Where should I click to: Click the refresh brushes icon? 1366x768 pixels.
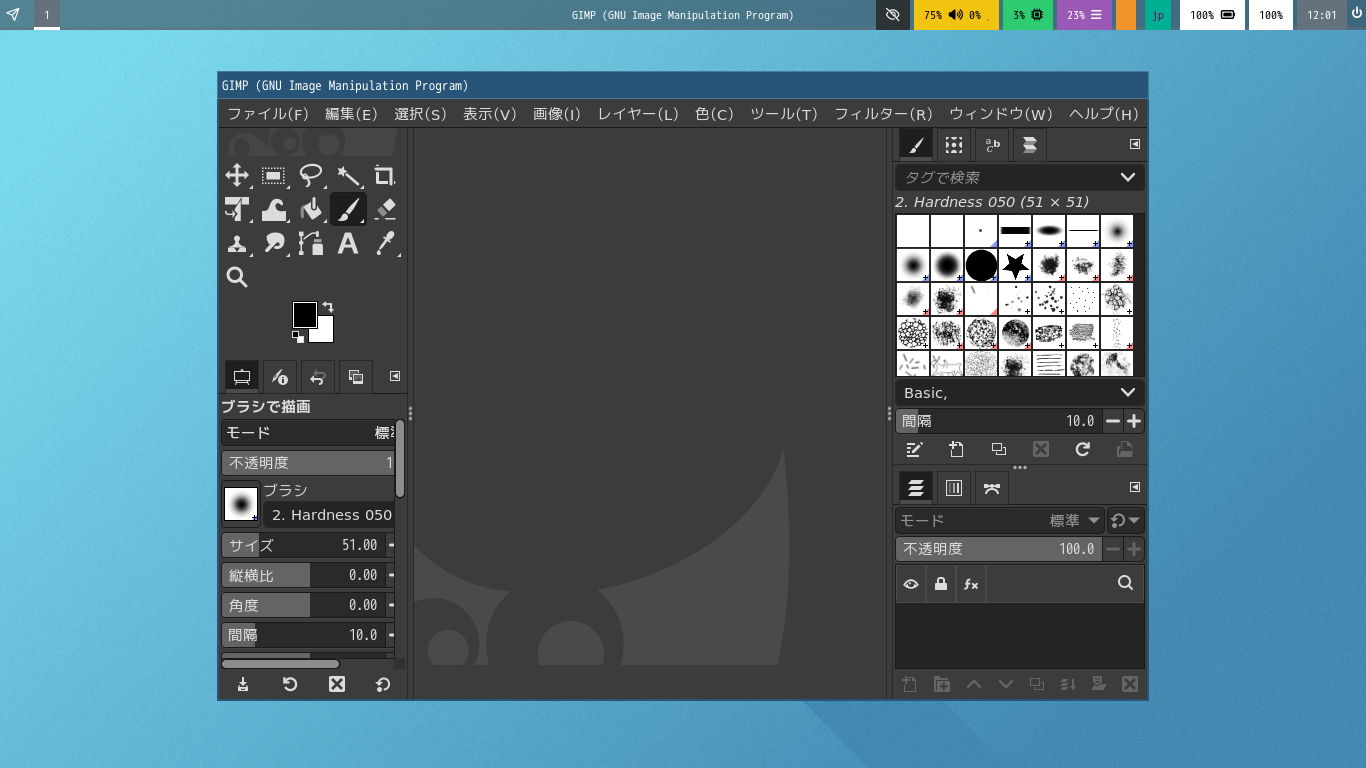(1082, 450)
